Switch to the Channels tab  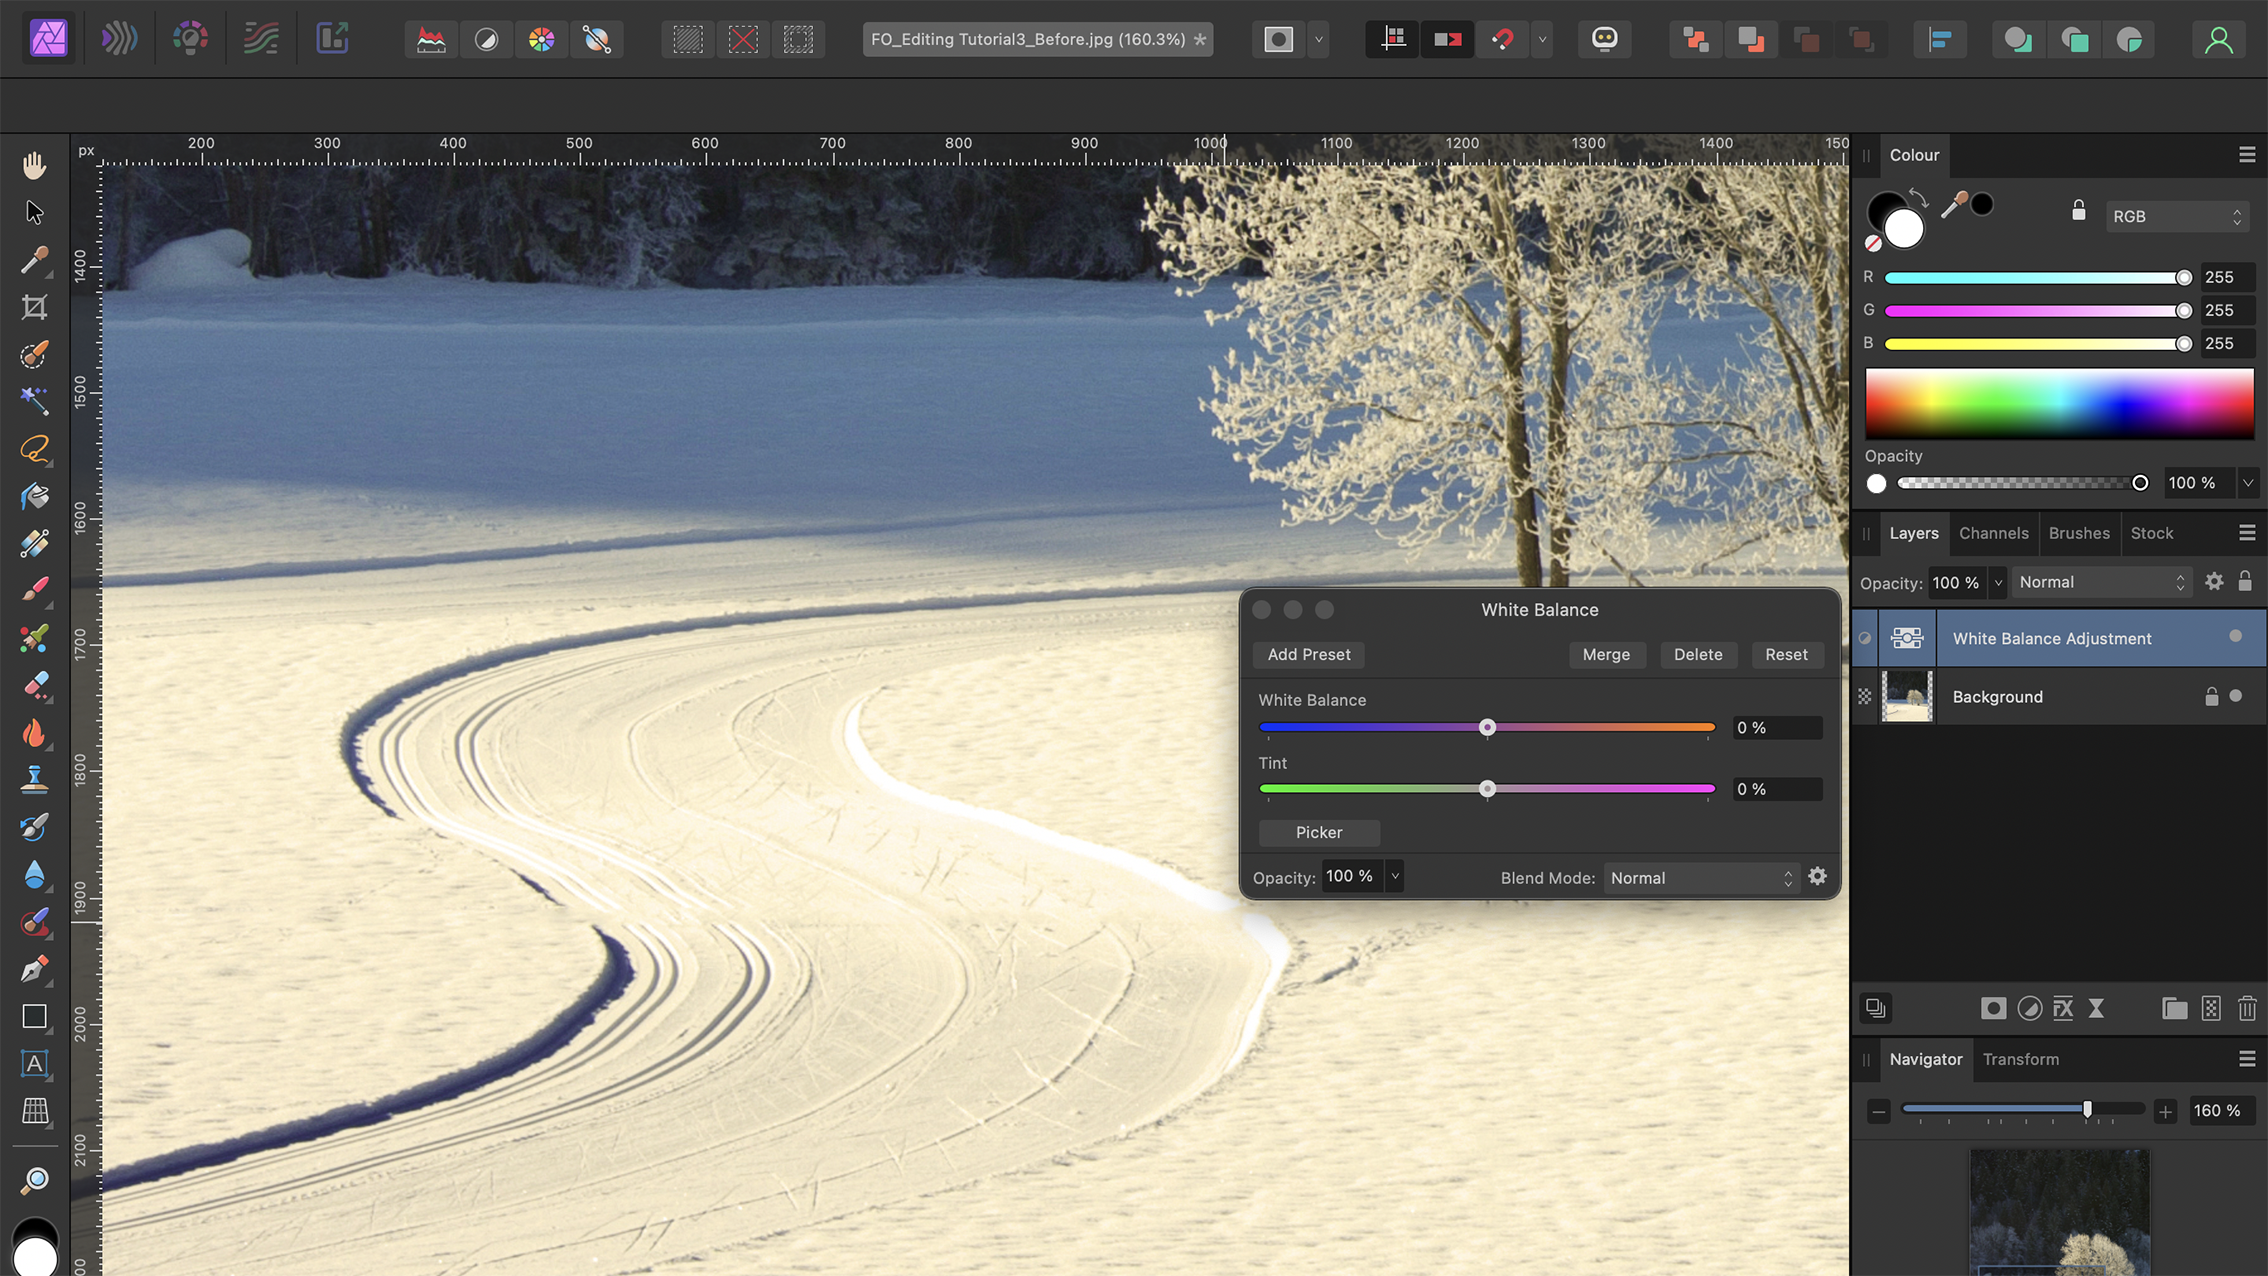tap(1994, 533)
